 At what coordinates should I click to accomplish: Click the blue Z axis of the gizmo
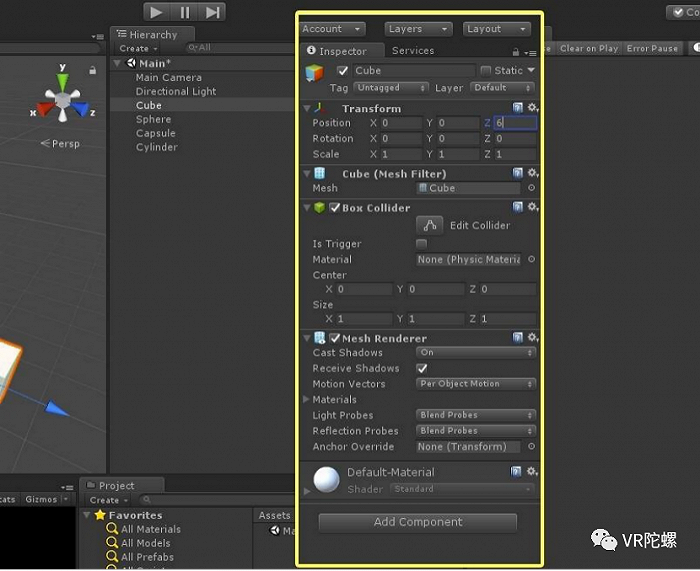tap(83, 109)
